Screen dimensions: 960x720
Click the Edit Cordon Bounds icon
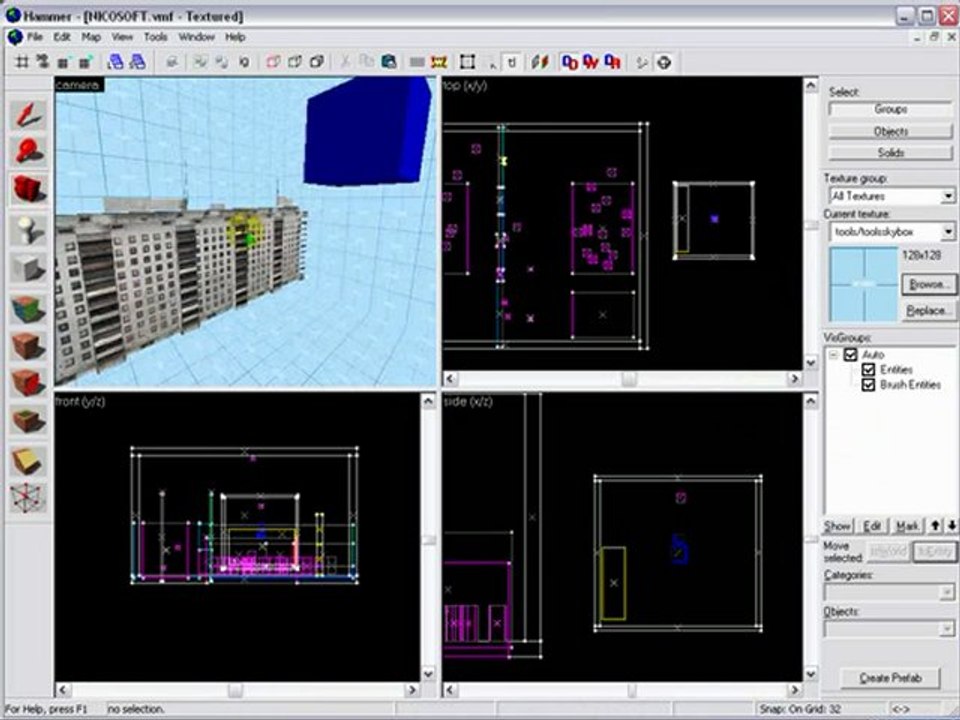point(439,62)
